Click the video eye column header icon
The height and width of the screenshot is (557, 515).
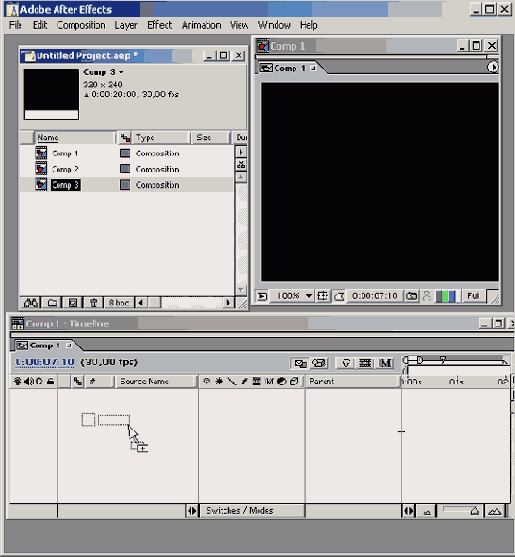point(17,381)
